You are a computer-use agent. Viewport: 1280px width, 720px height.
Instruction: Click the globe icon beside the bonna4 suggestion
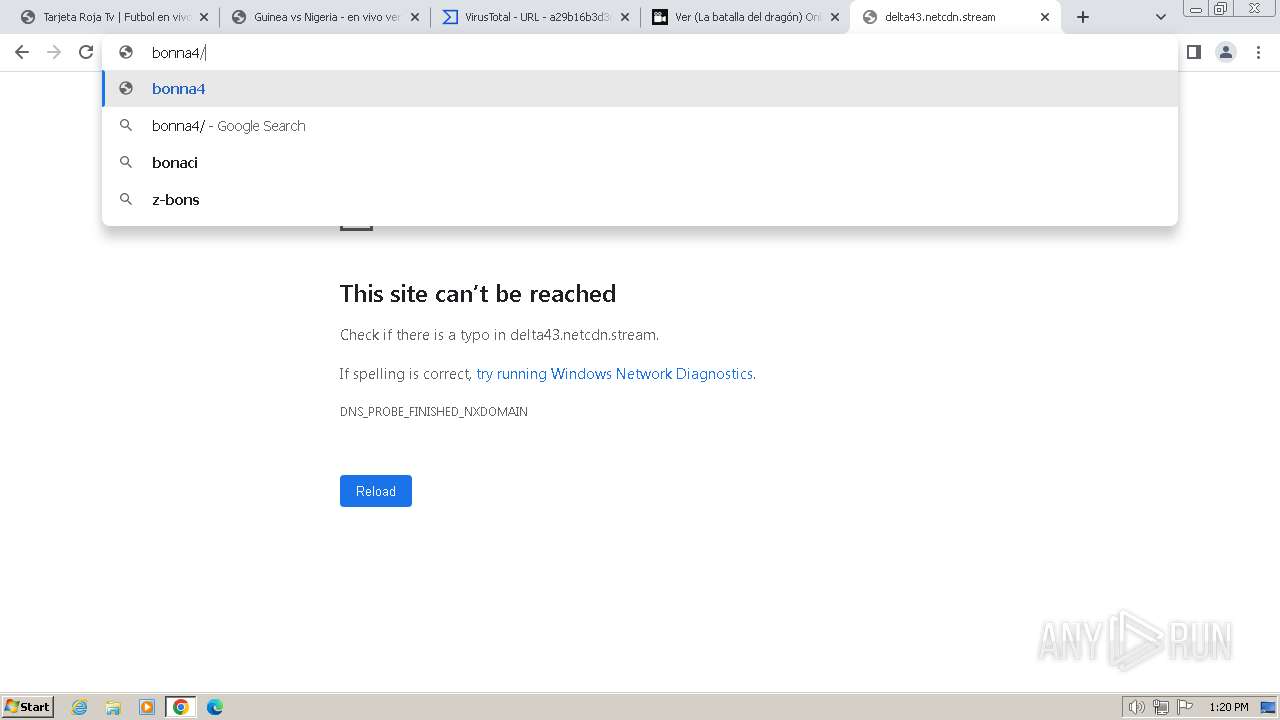pos(126,88)
